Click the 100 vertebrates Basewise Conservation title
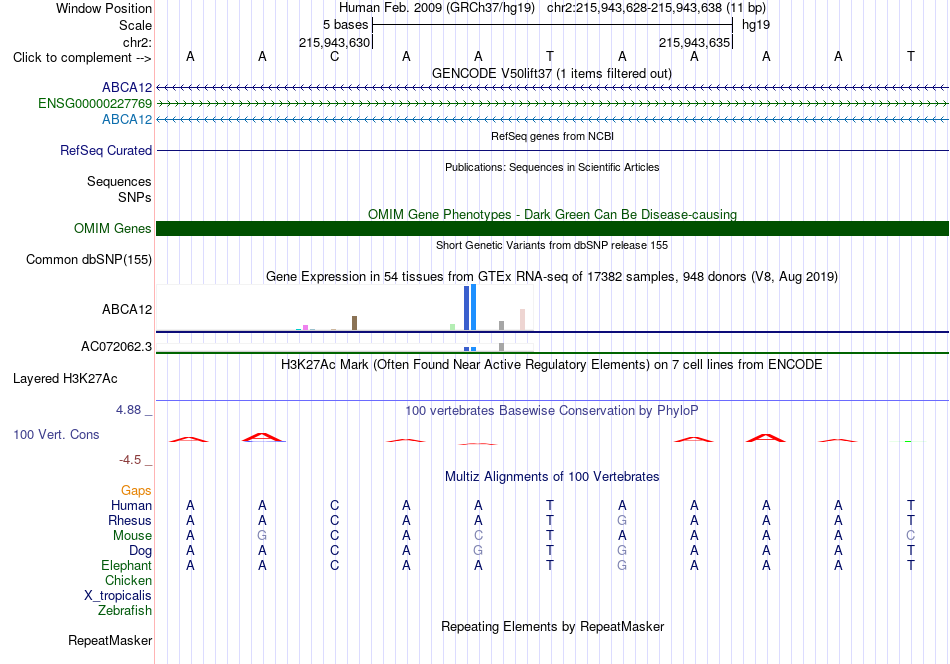The image size is (950, 664). pyautogui.click(x=551, y=411)
